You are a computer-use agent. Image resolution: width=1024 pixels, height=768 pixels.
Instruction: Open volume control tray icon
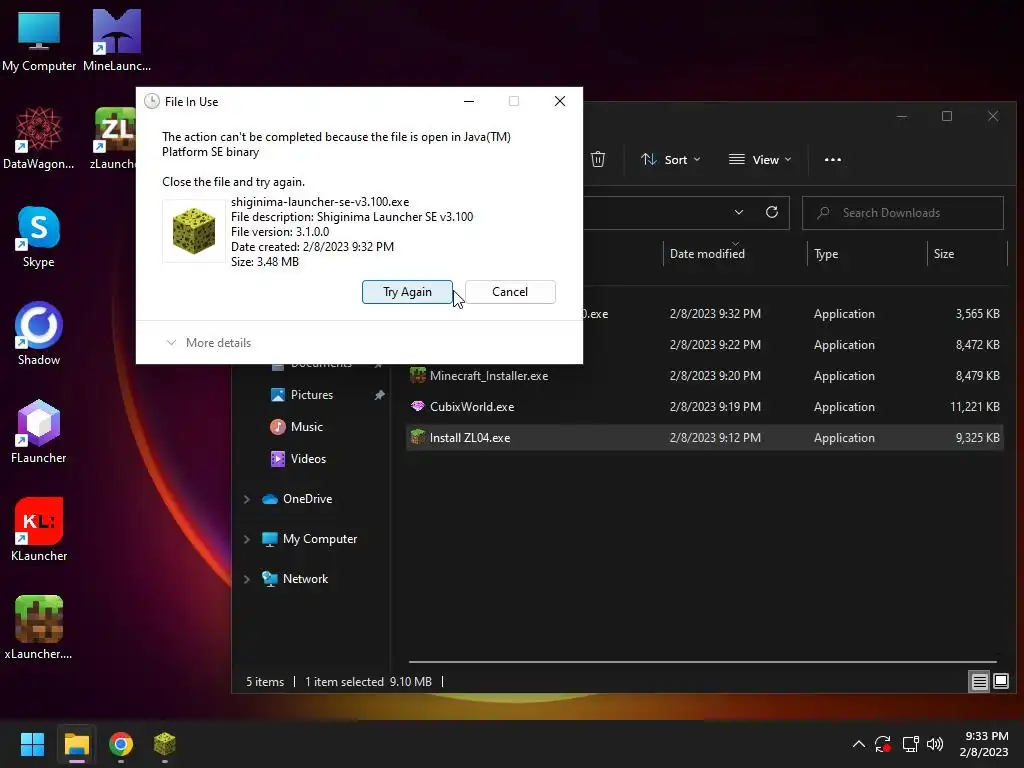point(935,744)
